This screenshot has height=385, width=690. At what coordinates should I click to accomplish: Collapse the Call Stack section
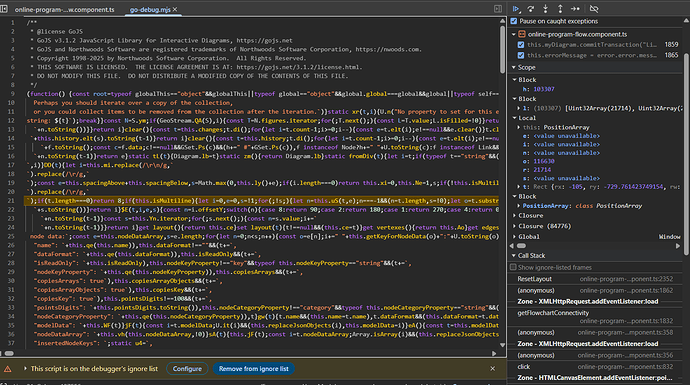(514, 256)
